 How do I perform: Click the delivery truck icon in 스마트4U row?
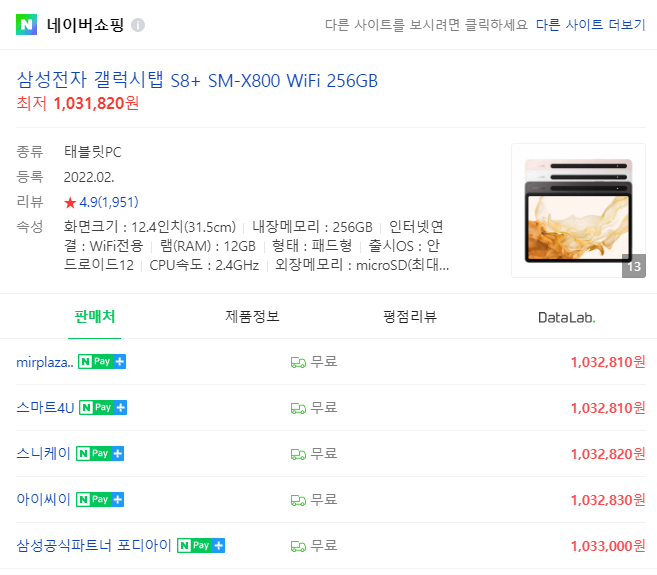click(298, 408)
